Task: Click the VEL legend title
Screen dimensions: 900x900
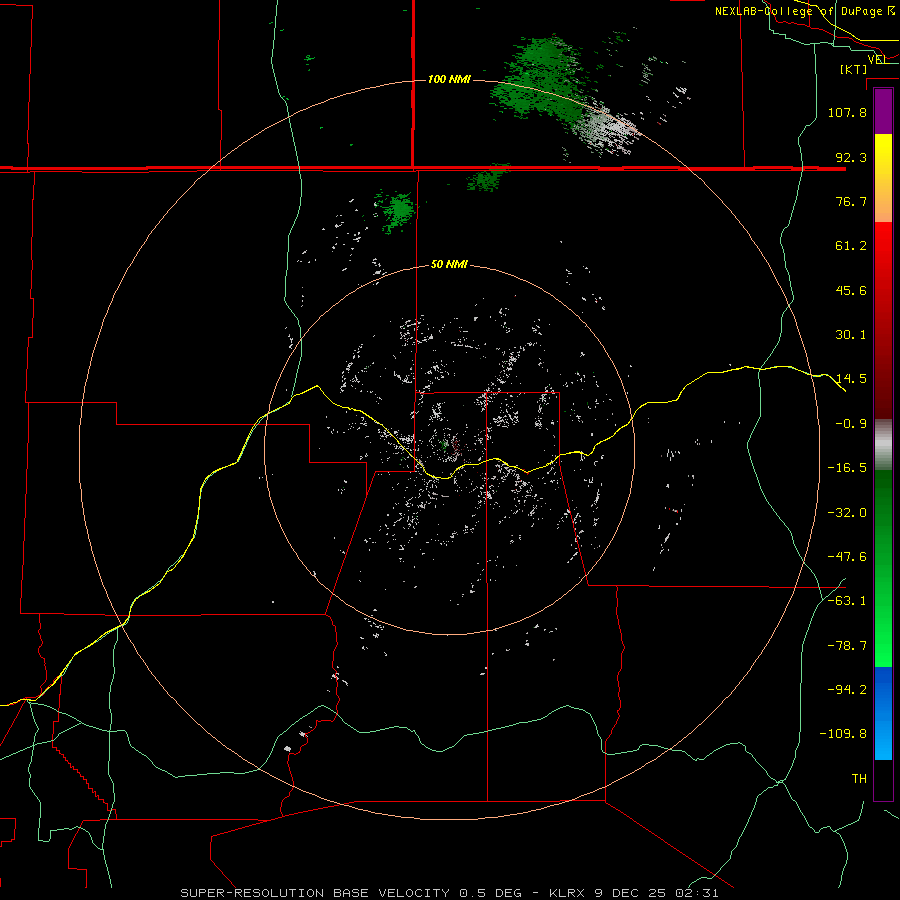Action: point(877,59)
